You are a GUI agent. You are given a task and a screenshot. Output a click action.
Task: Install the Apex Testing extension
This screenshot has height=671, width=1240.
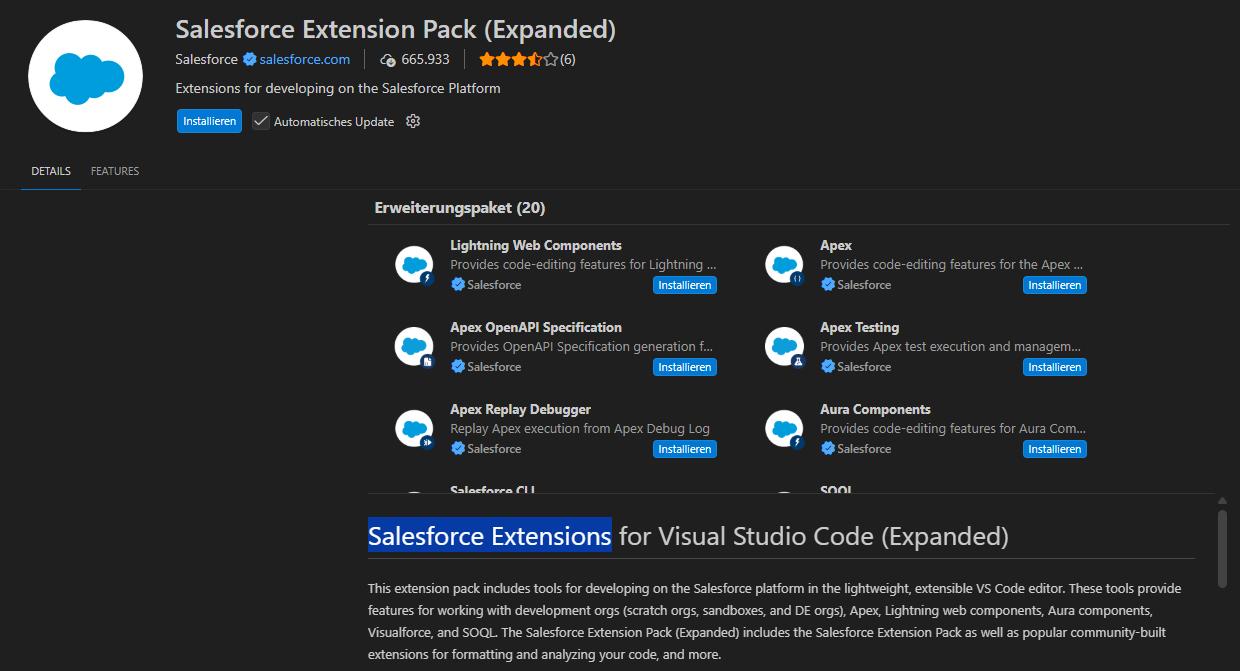(1055, 367)
